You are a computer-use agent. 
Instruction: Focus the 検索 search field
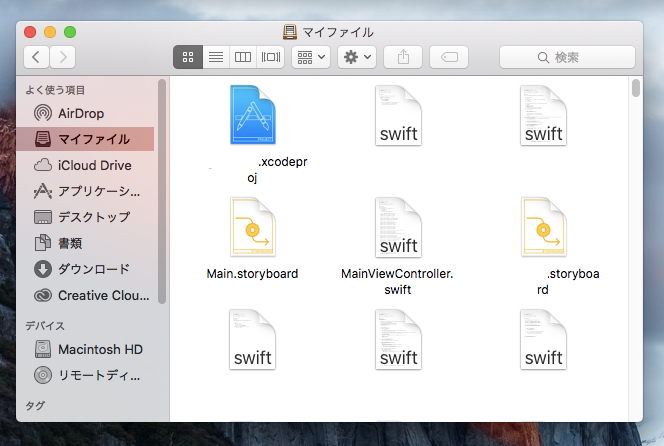point(567,57)
